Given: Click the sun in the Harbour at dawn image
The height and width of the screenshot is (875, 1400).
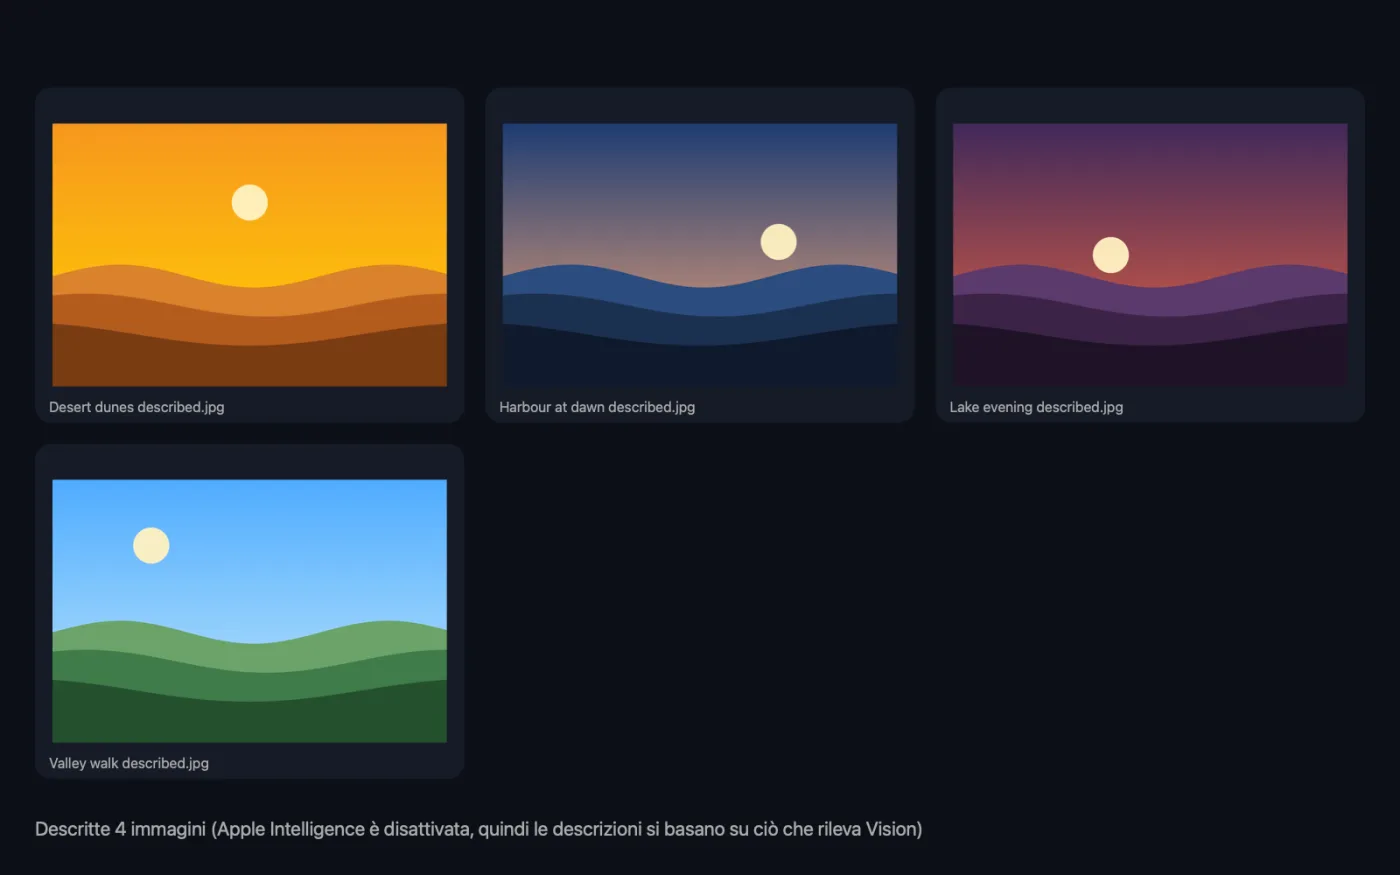Looking at the screenshot, I should click(x=778, y=242).
